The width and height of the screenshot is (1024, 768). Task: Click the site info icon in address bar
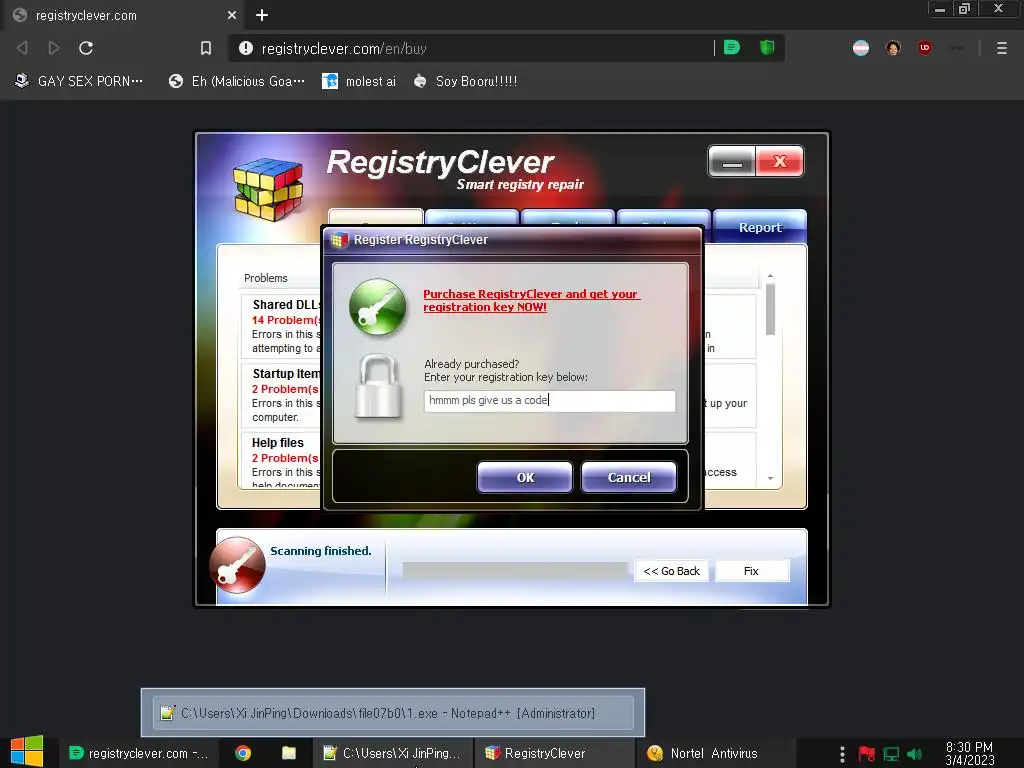click(246, 48)
